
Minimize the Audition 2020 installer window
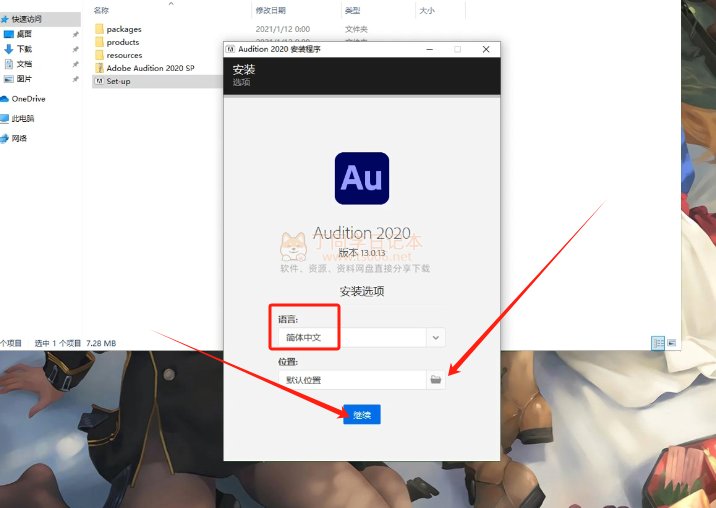[429, 49]
